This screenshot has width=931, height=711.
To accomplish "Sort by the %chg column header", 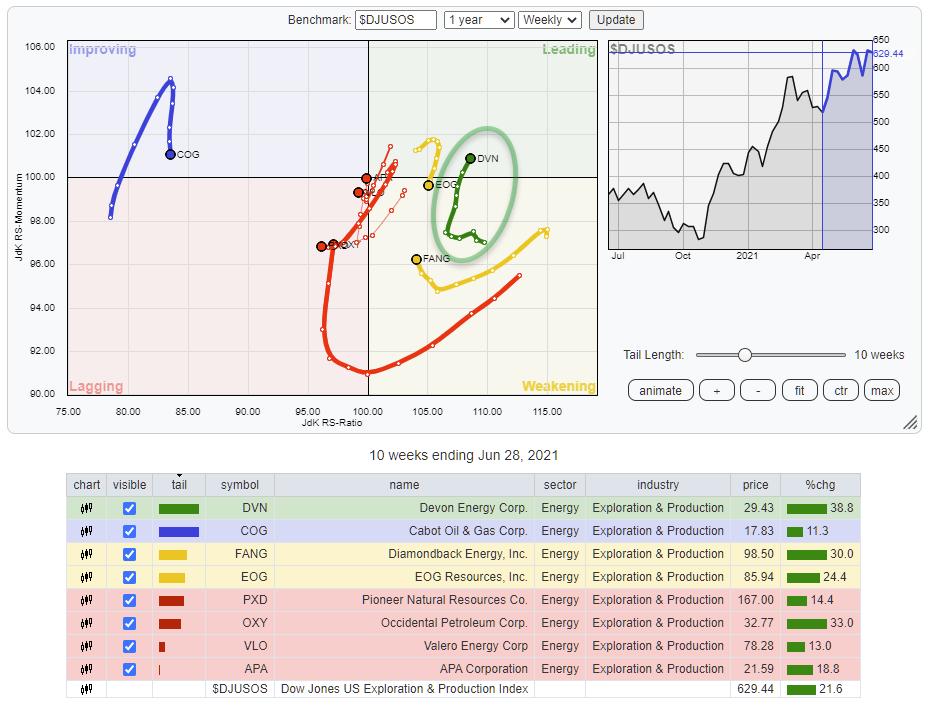I will pos(819,485).
